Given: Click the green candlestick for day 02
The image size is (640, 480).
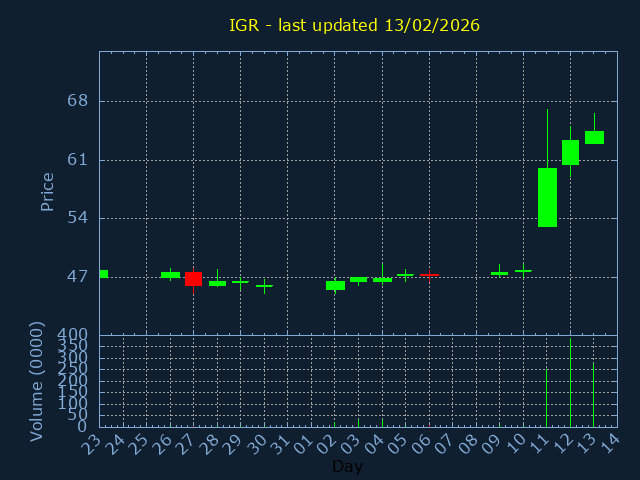Looking at the screenshot, I should [335, 285].
